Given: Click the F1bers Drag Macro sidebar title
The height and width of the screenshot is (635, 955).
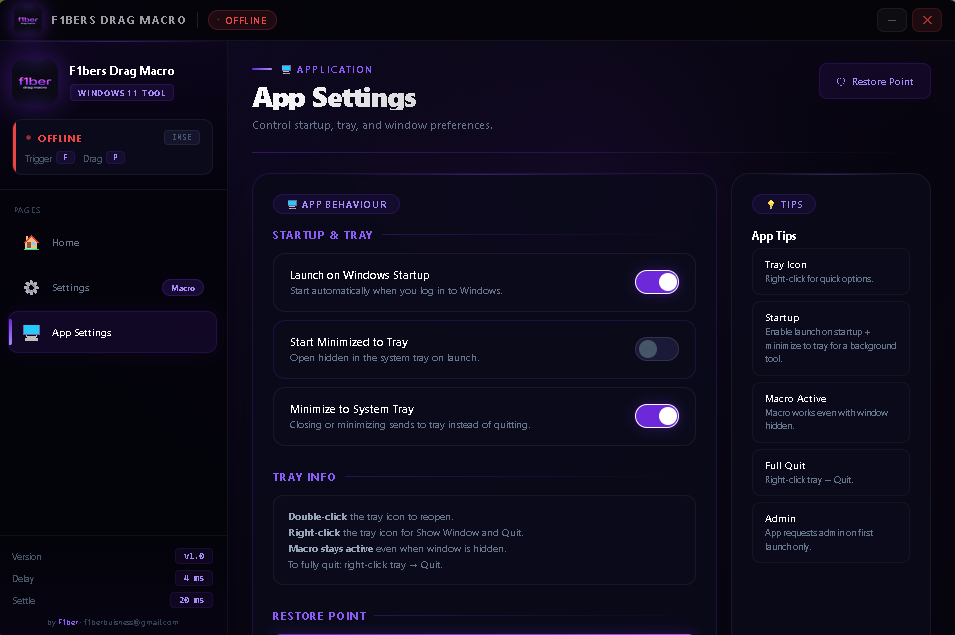Looking at the screenshot, I should 122,71.
